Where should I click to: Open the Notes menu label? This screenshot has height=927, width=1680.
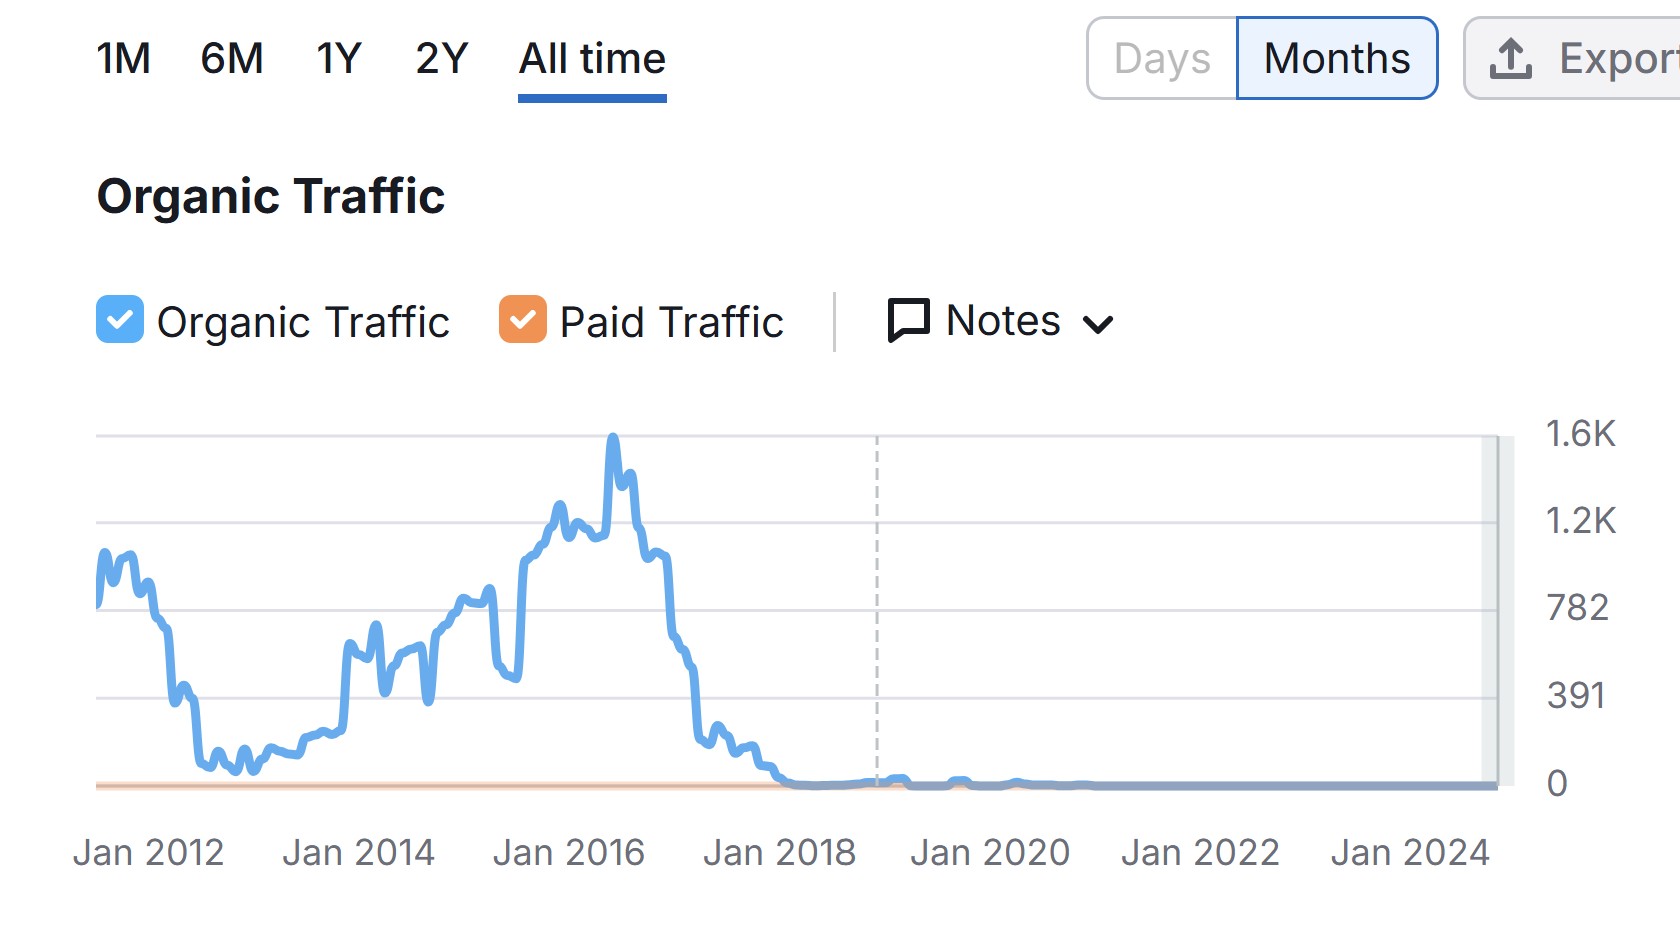point(1003,321)
